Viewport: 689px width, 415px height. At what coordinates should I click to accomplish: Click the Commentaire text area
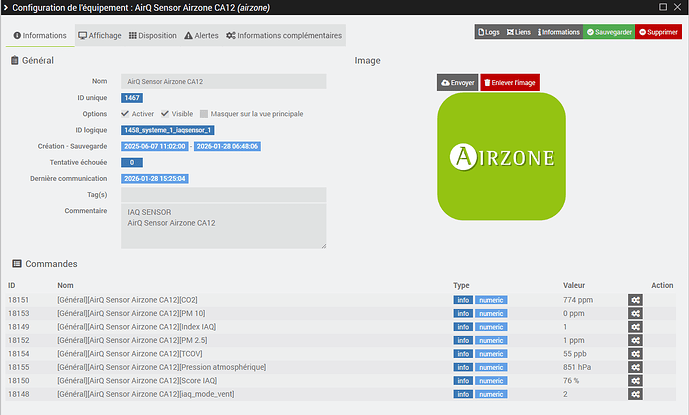click(224, 226)
